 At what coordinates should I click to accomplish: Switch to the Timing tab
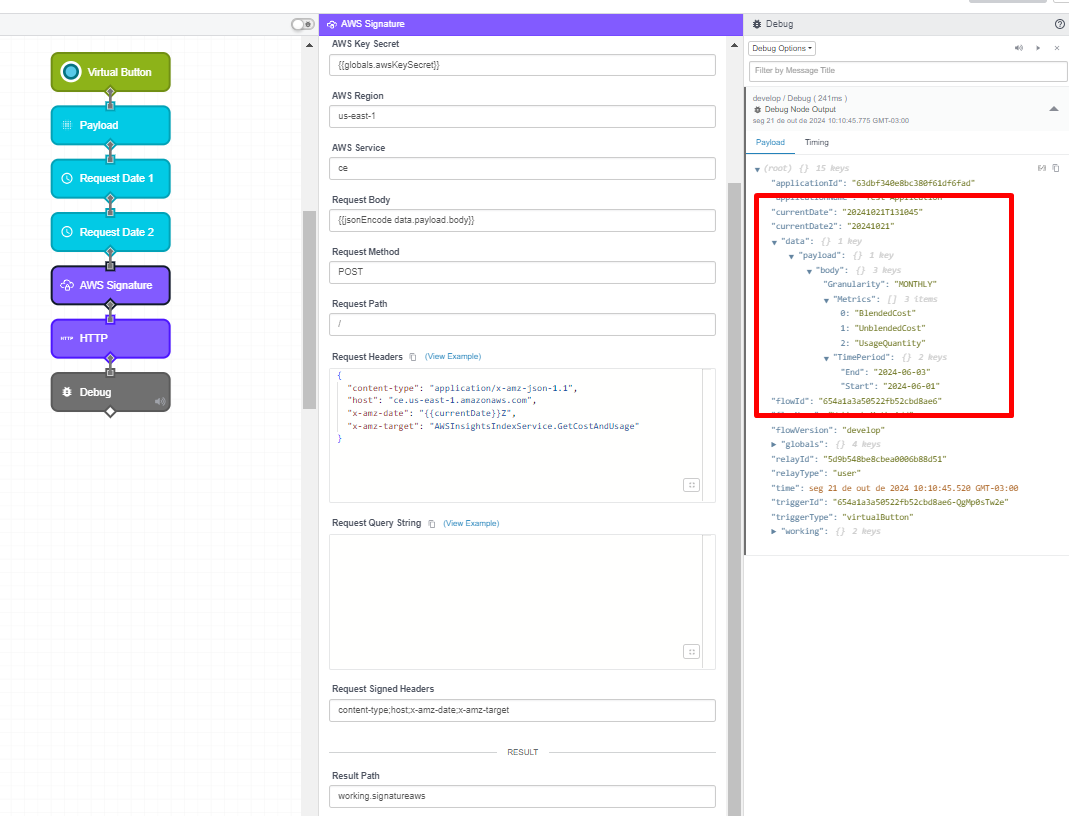click(816, 142)
